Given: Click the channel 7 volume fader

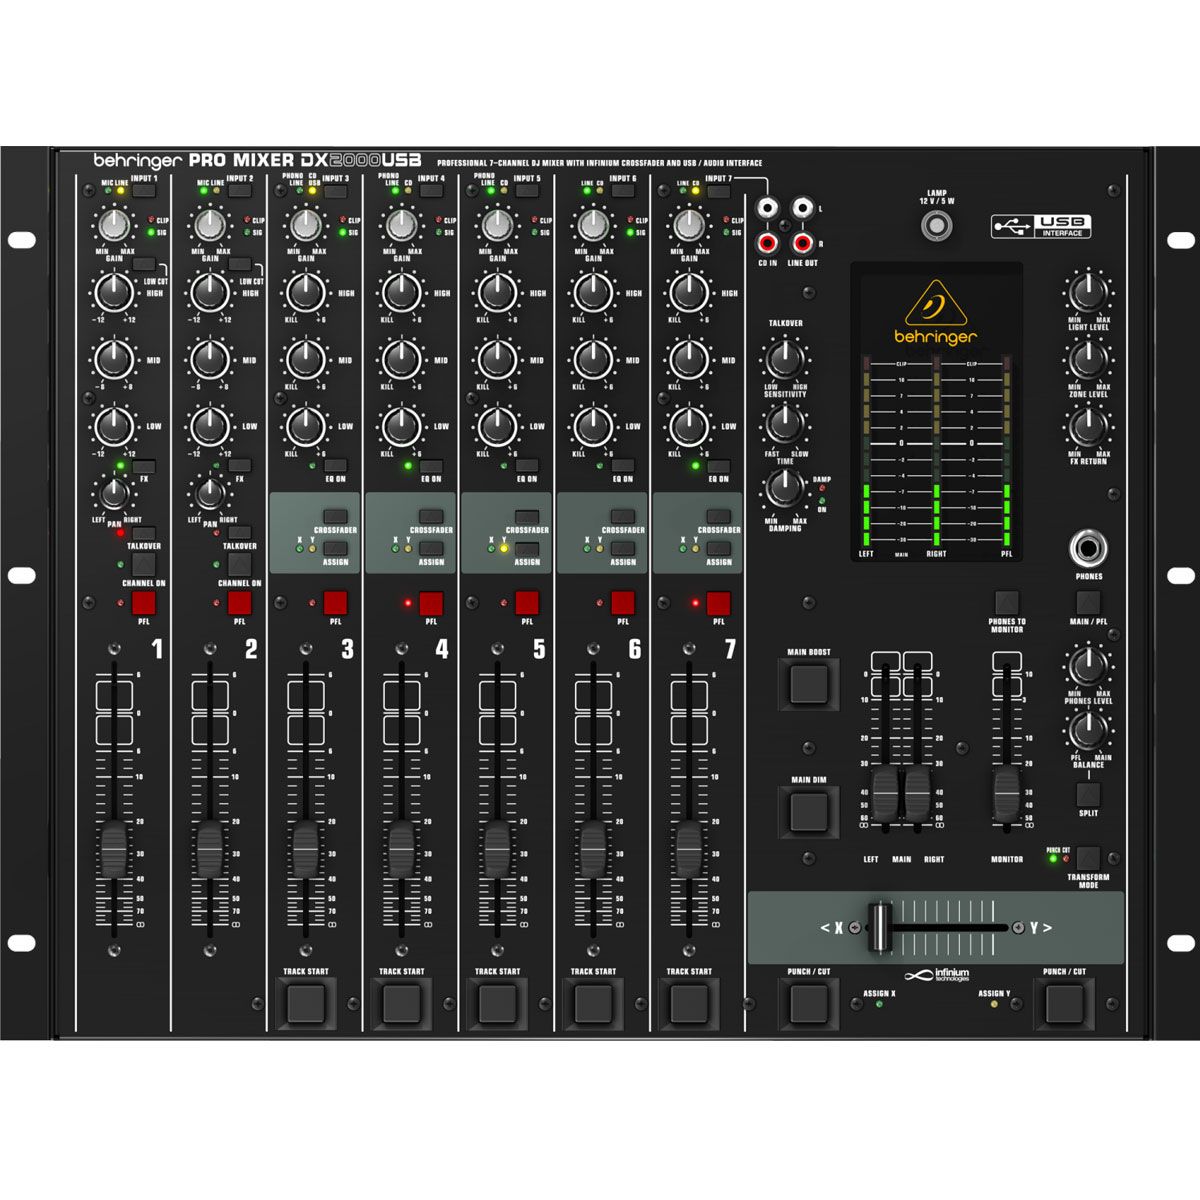Looking at the screenshot, I should point(689,850).
